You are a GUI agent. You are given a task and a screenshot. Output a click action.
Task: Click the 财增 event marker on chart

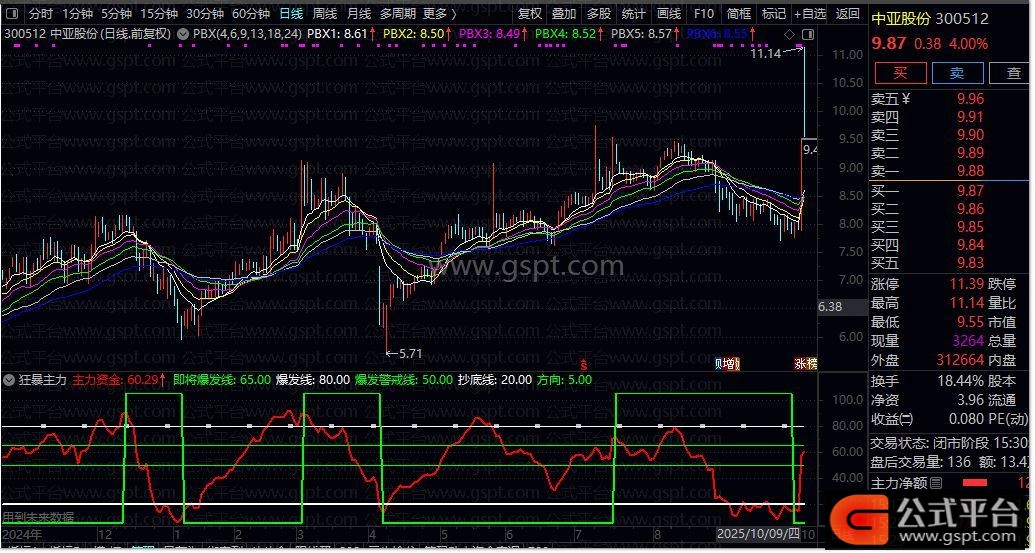click(x=729, y=362)
